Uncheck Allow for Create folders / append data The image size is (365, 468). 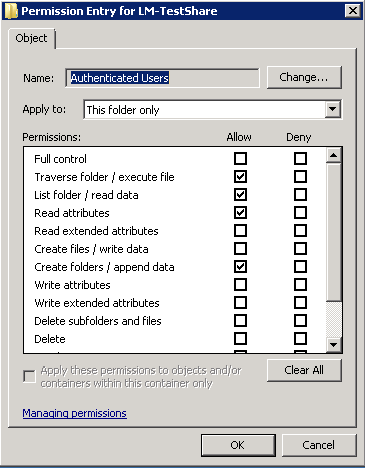tap(240, 266)
